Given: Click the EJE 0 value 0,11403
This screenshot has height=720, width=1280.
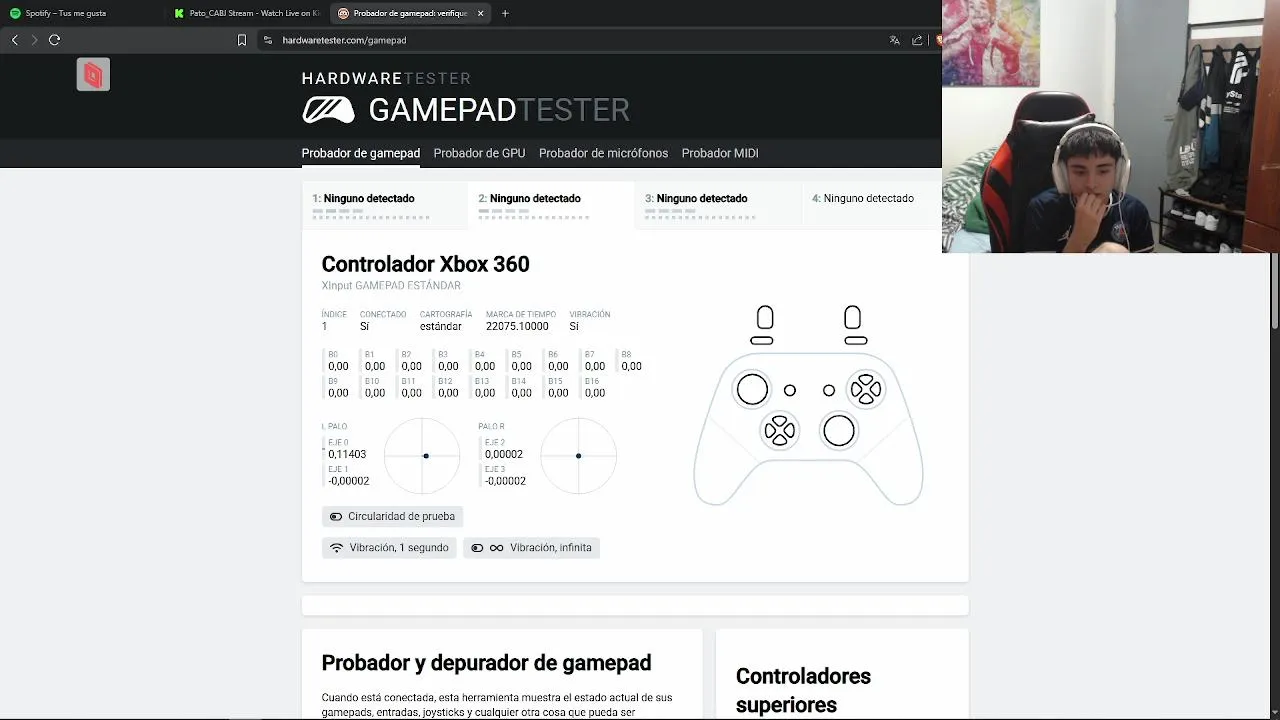Looking at the screenshot, I should [347, 454].
